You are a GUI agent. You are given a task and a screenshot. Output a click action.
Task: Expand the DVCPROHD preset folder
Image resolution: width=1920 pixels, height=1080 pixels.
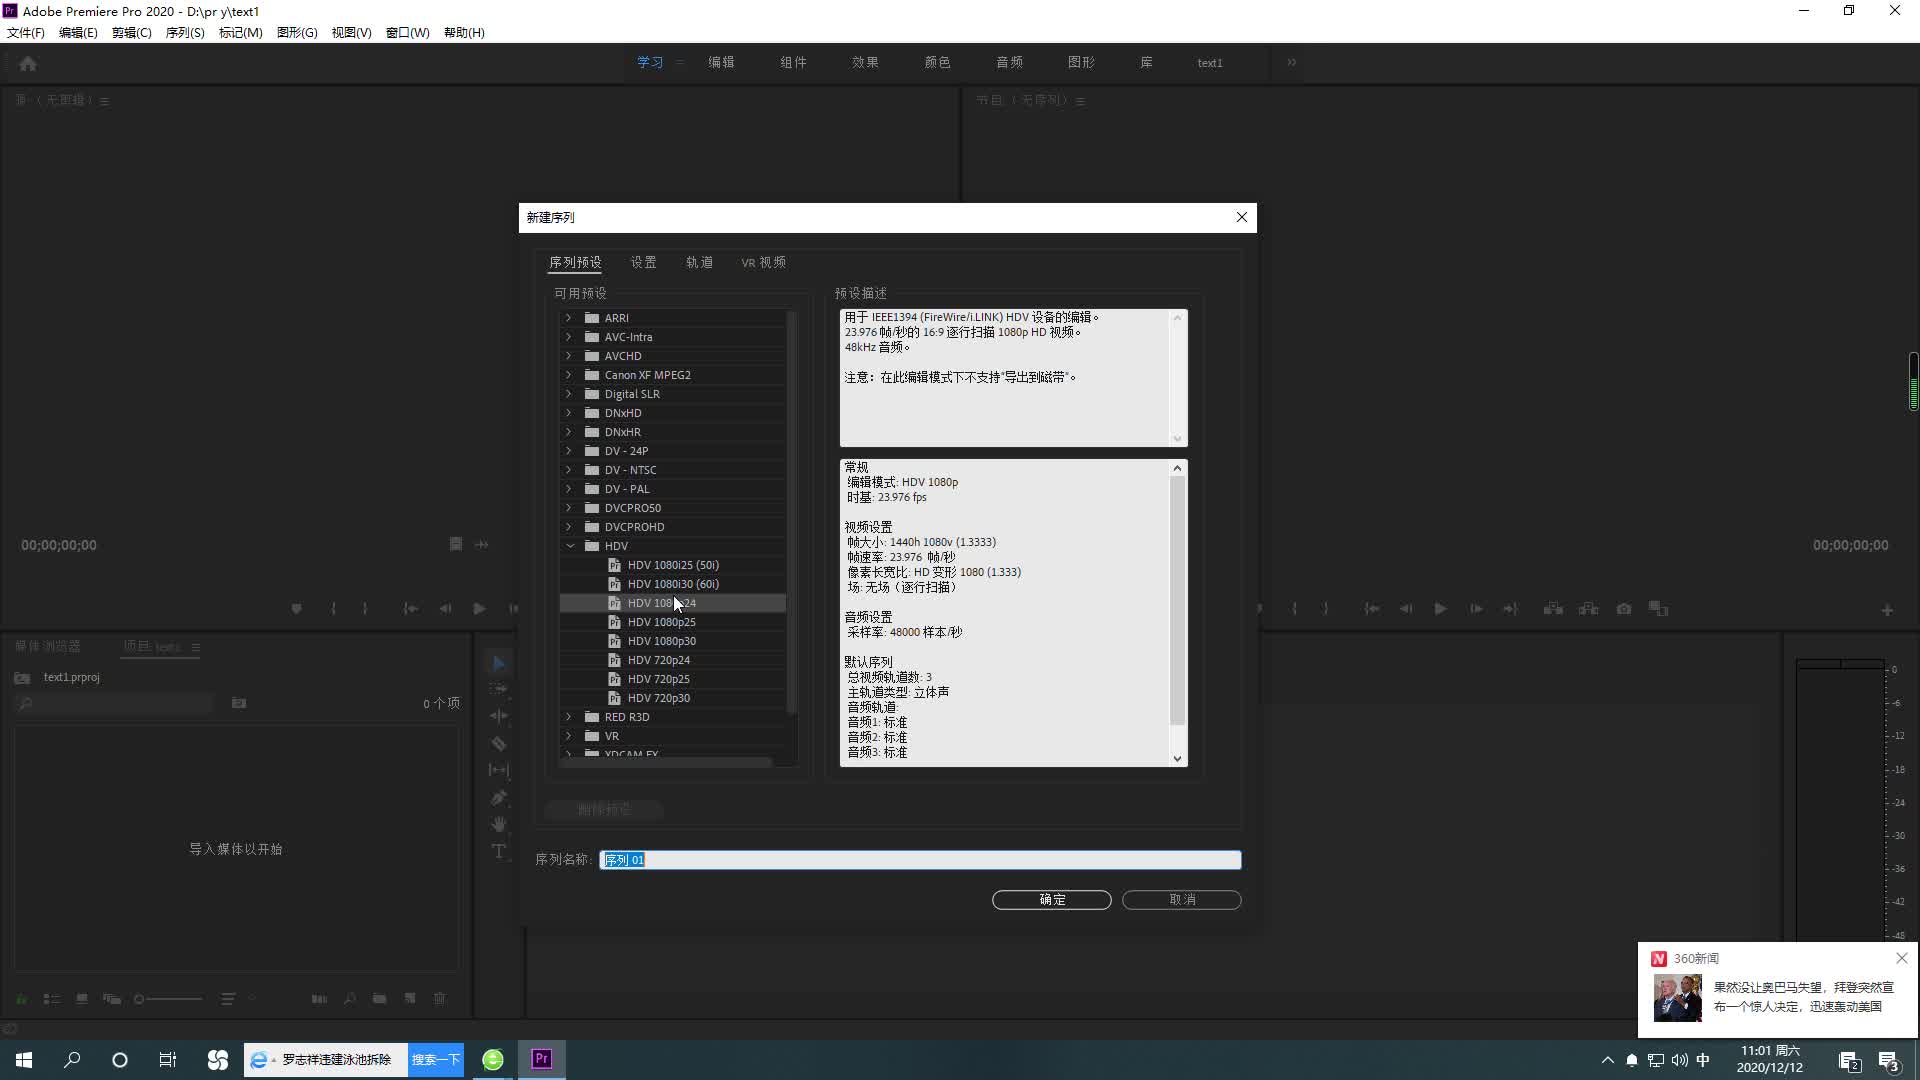click(x=569, y=527)
